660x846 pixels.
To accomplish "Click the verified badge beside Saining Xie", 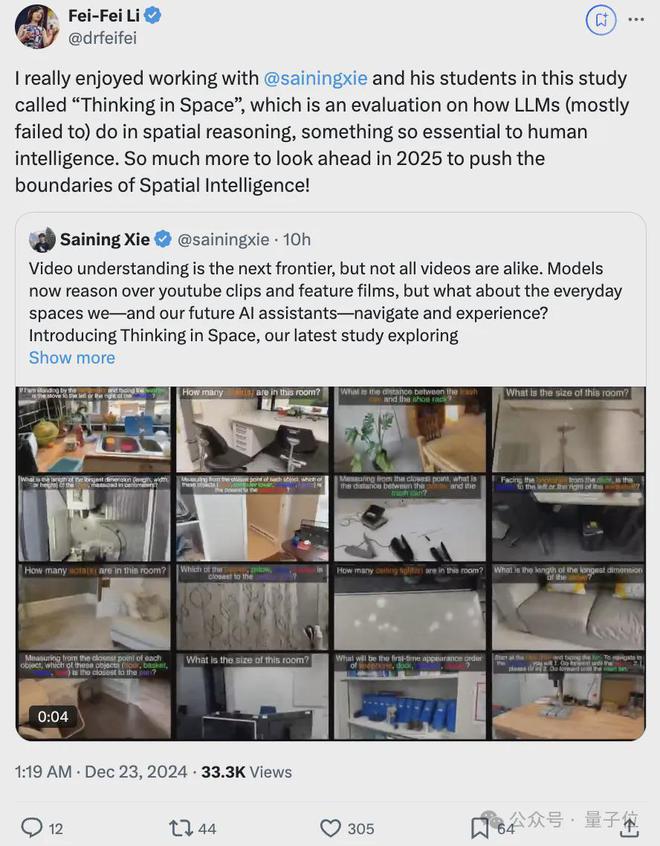I will click(x=164, y=239).
